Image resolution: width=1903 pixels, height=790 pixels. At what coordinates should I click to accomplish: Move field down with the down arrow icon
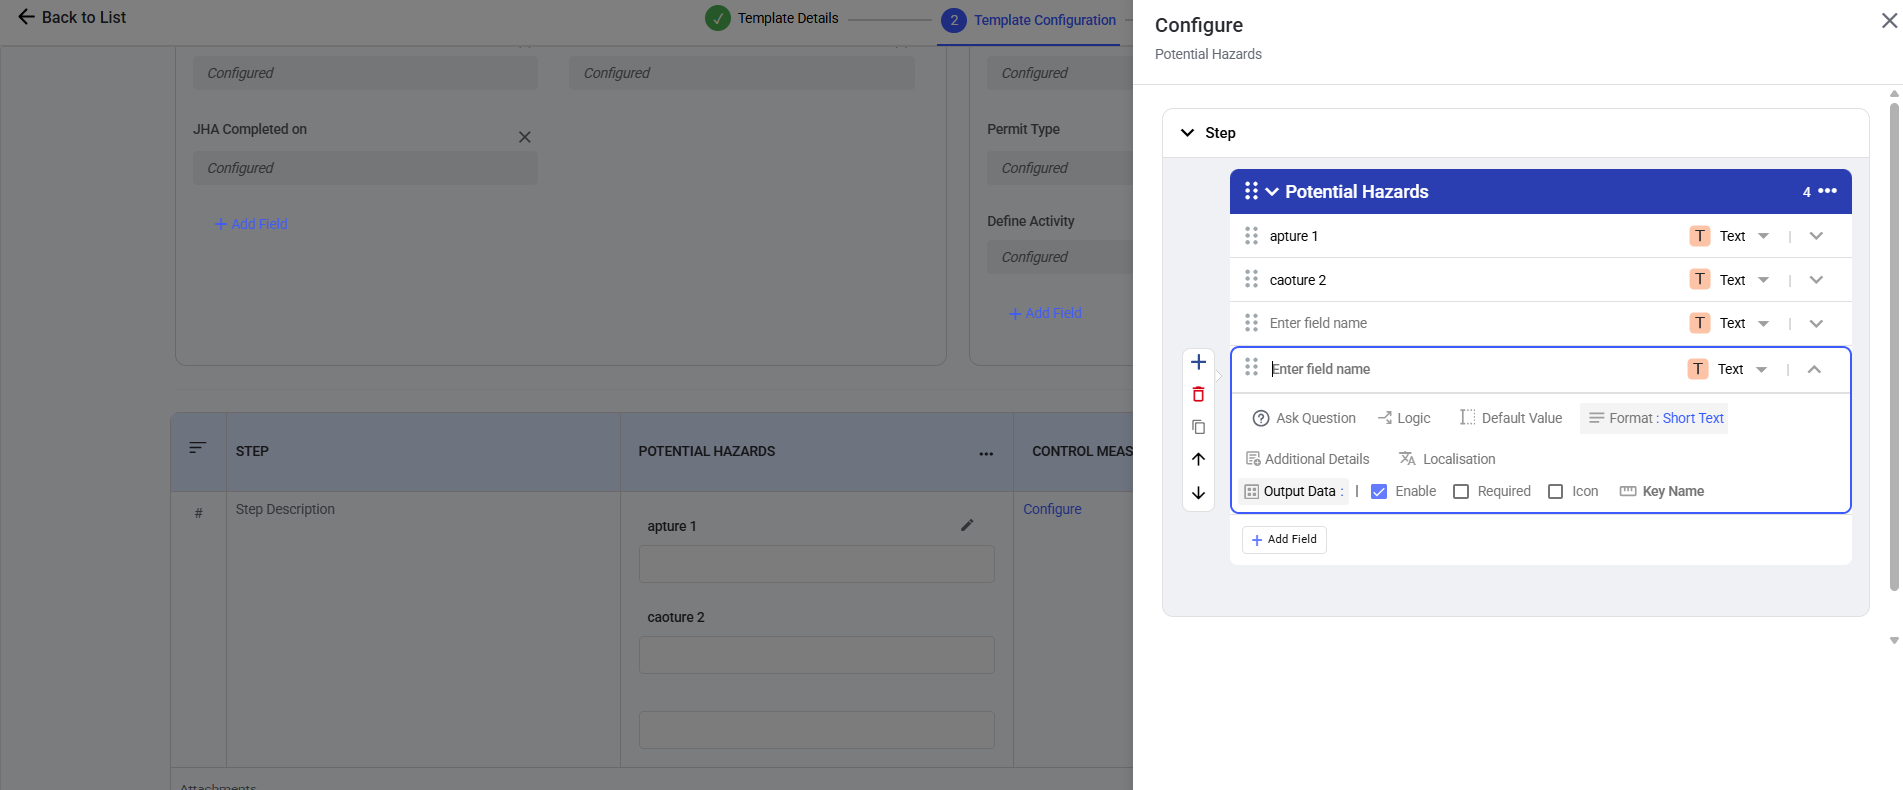pos(1198,493)
